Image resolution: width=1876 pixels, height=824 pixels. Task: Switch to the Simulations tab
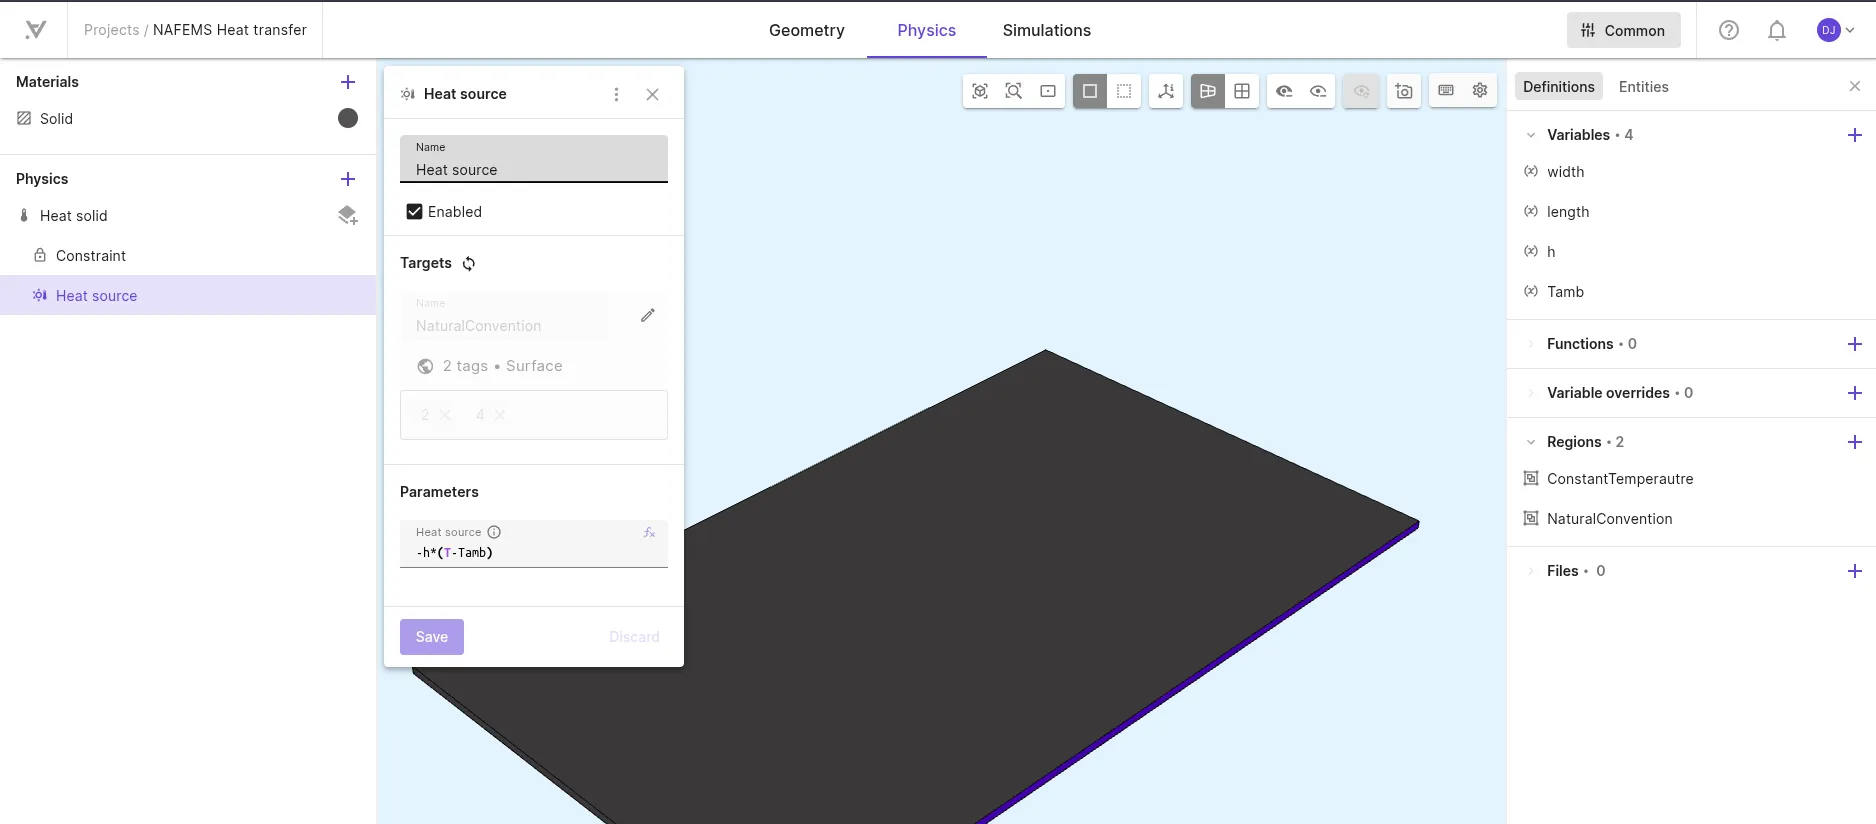tap(1047, 30)
